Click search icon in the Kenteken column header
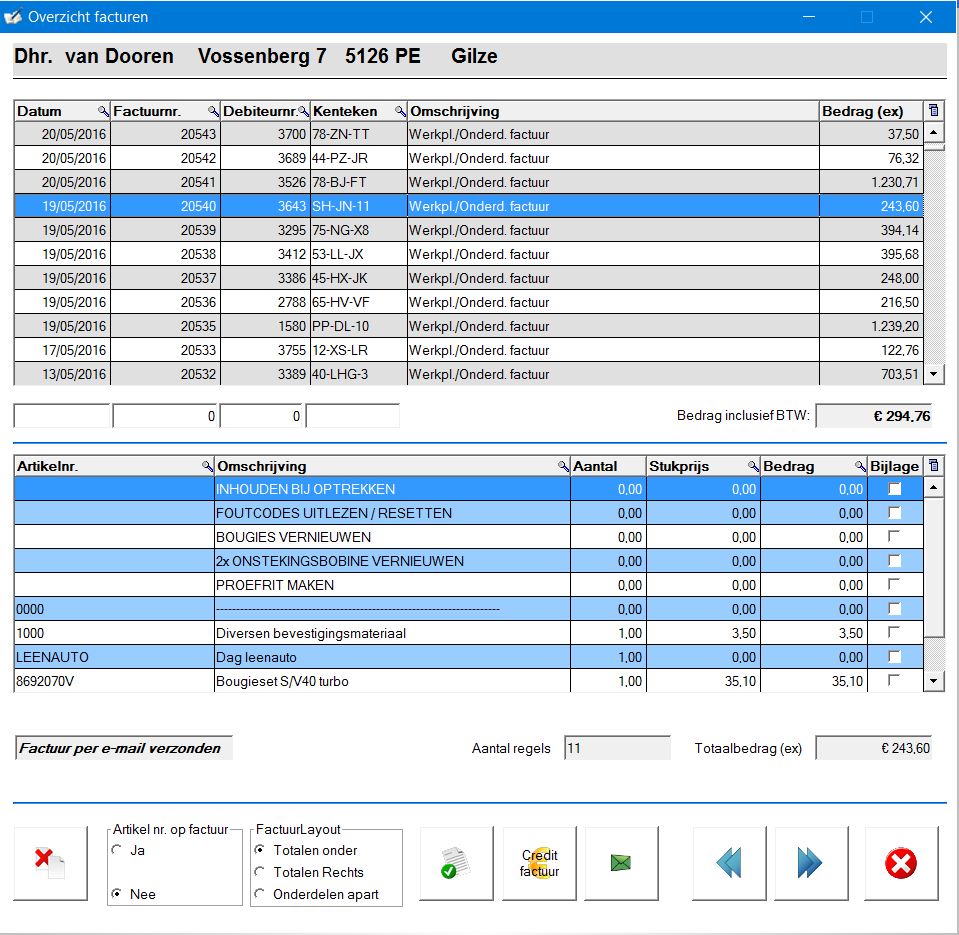 point(400,111)
